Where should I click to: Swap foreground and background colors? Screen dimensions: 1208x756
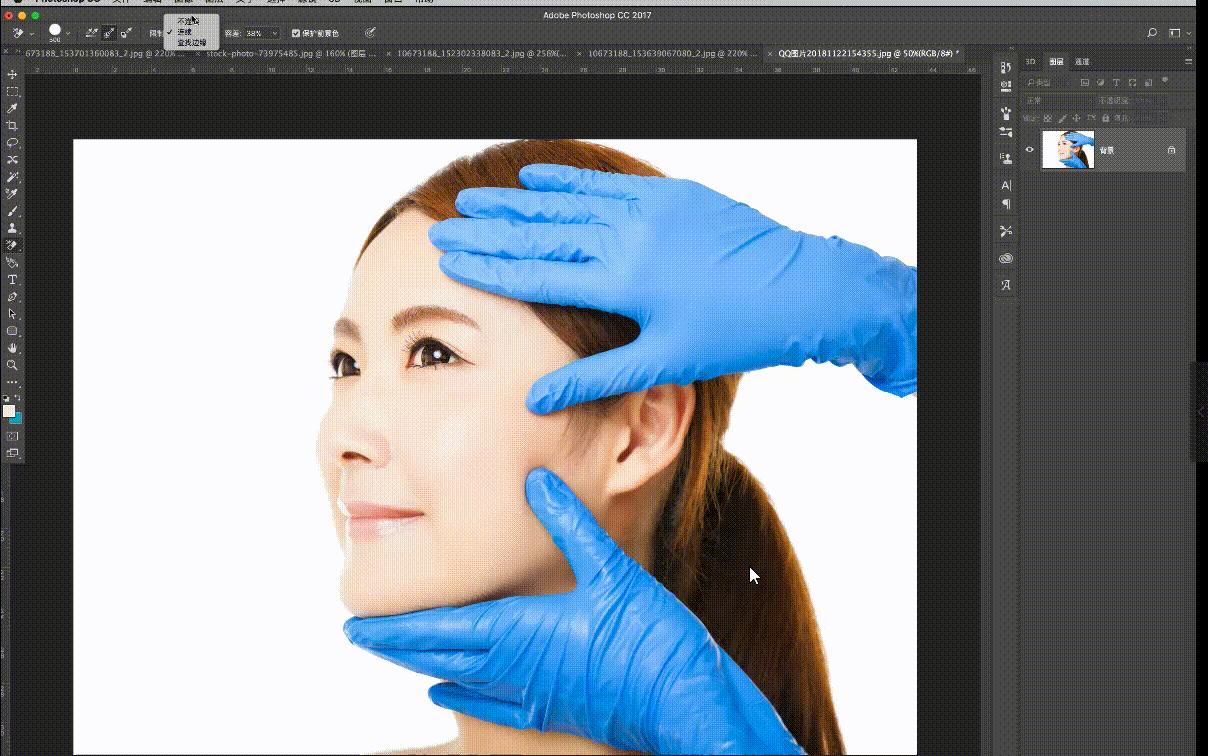click(x=18, y=398)
